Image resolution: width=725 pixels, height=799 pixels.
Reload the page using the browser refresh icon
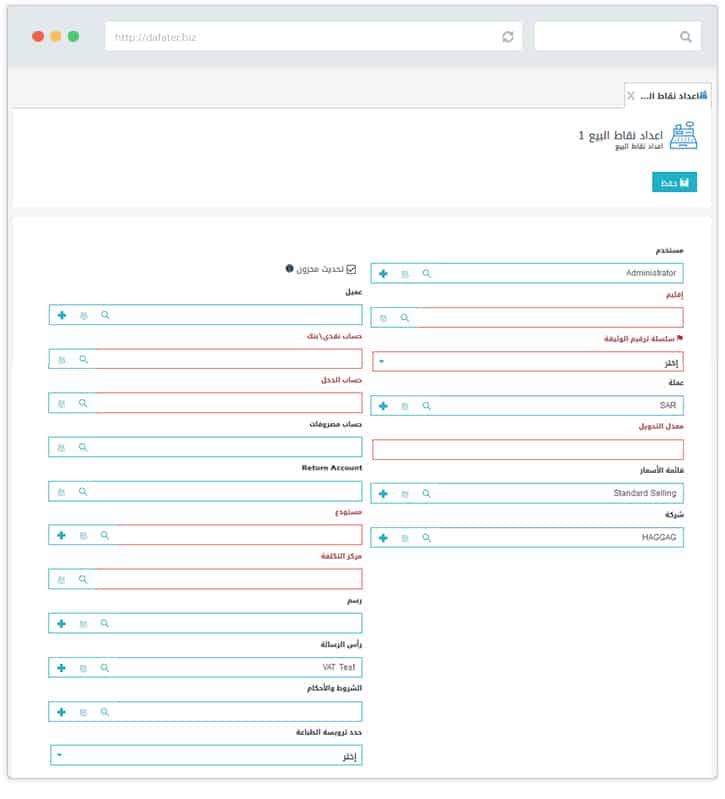(508, 37)
